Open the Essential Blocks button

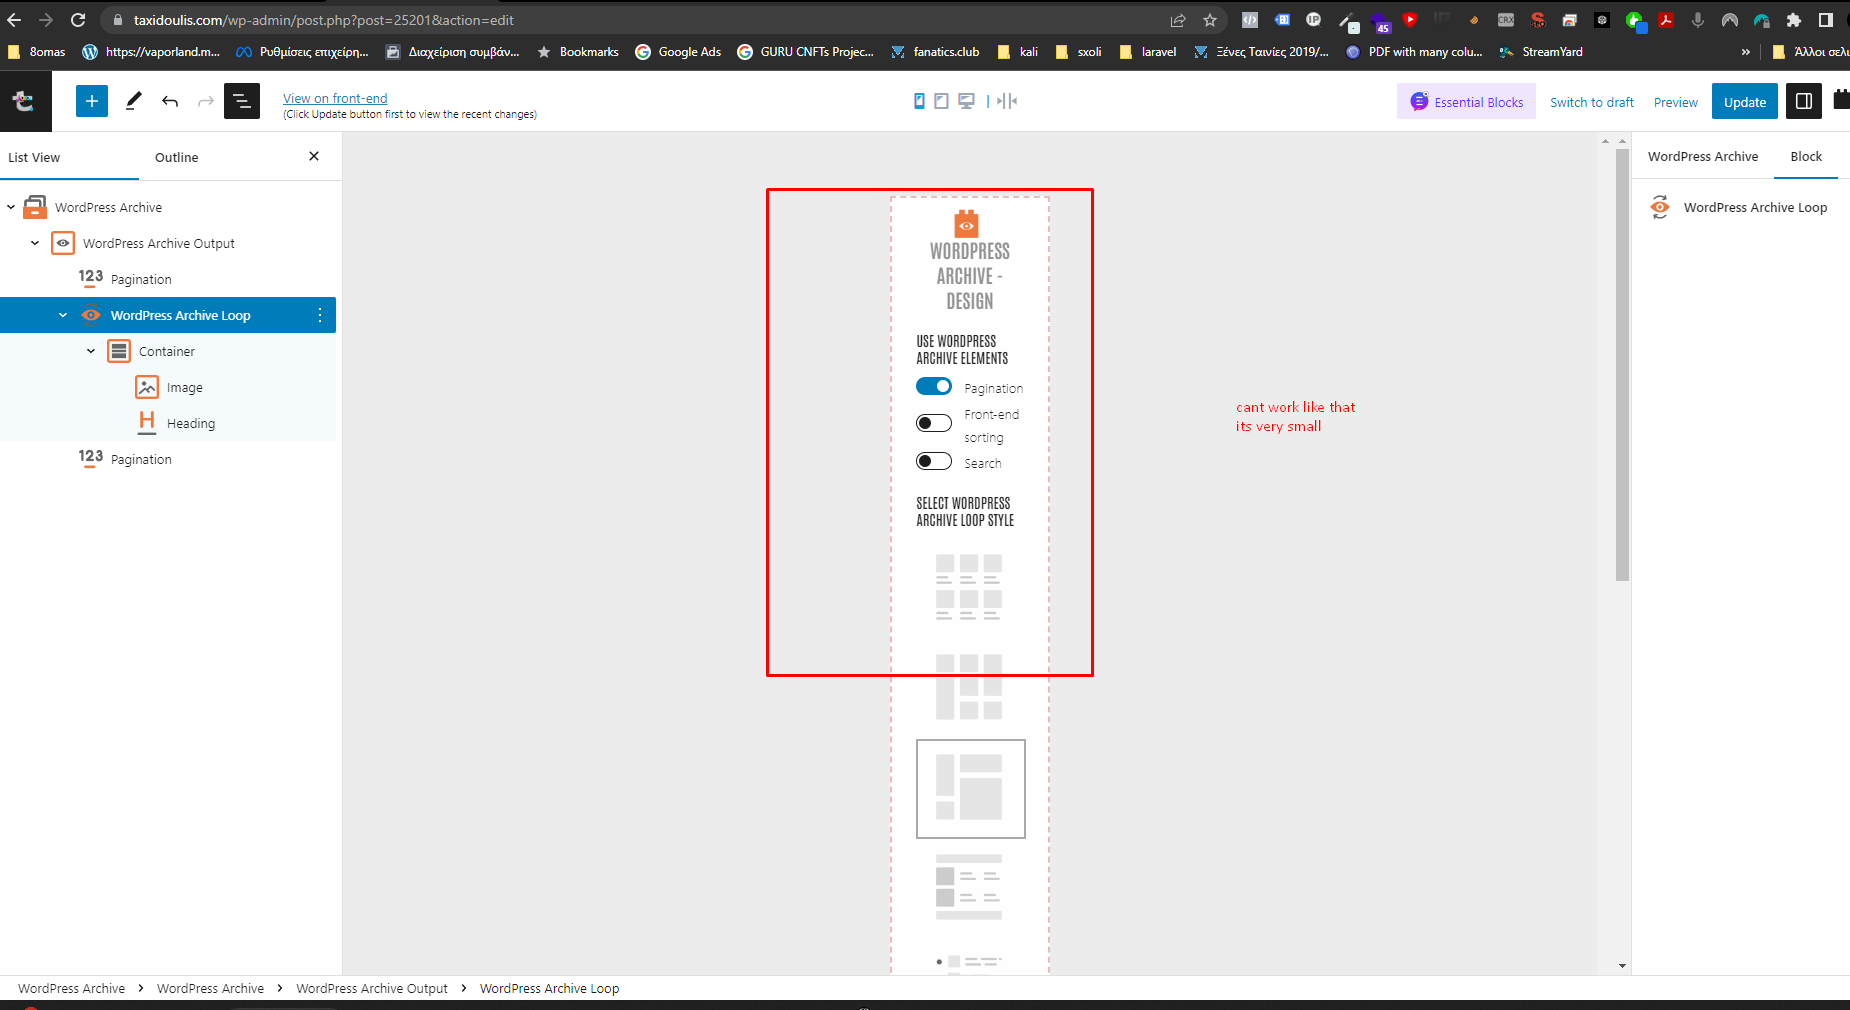pyautogui.click(x=1466, y=101)
